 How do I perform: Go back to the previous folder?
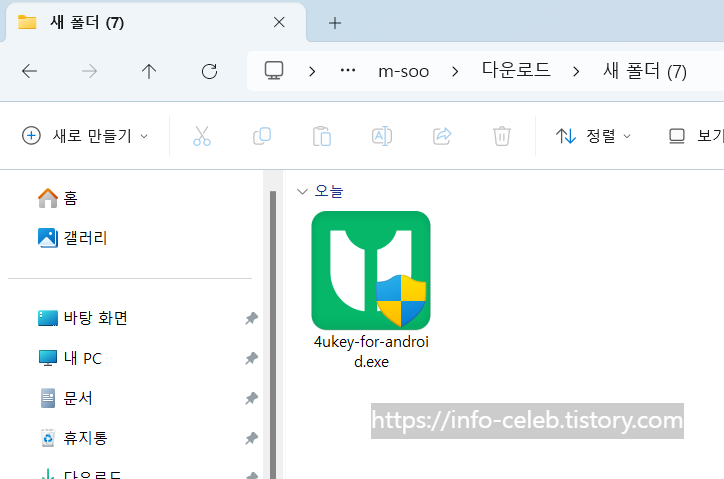pos(30,71)
